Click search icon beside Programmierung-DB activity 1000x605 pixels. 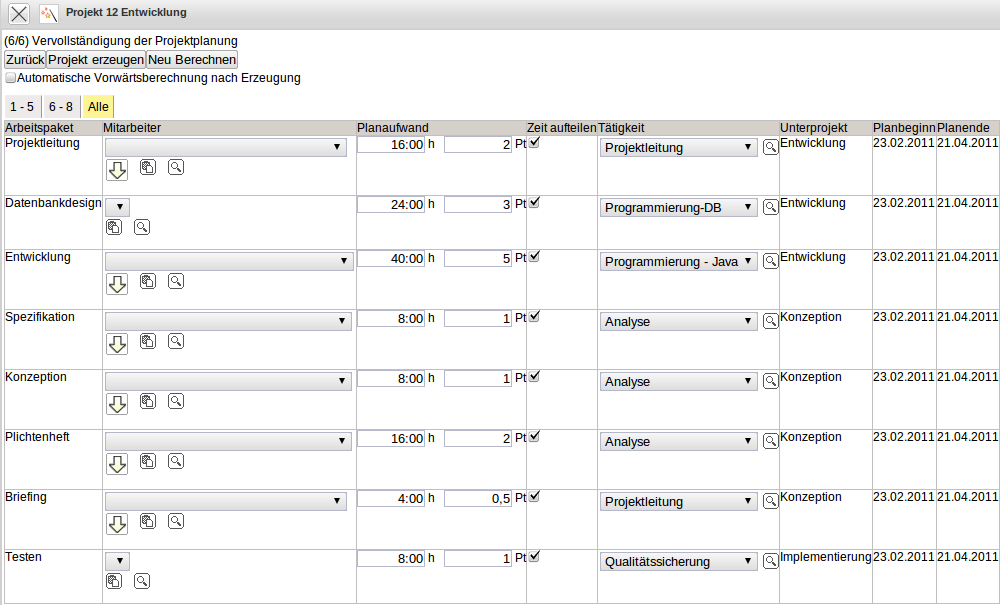point(770,207)
